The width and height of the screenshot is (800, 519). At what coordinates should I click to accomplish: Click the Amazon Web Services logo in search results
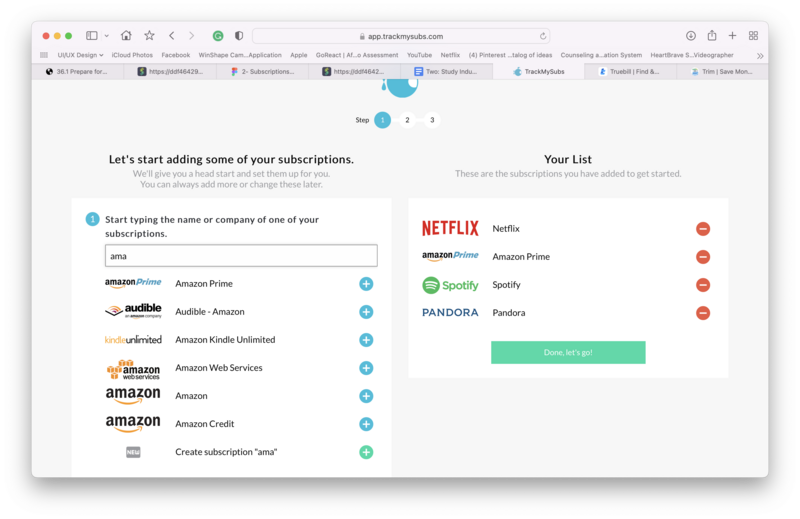[x=133, y=370]
